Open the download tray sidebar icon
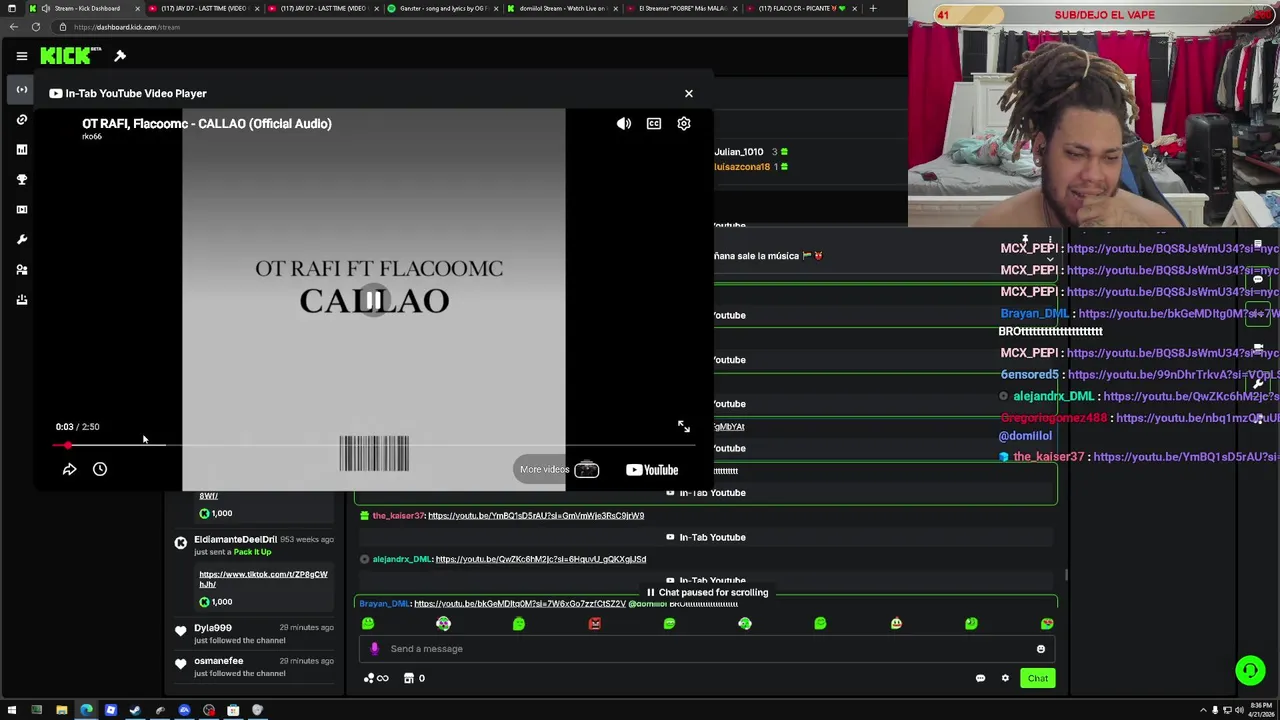 (x=22, y=299)
